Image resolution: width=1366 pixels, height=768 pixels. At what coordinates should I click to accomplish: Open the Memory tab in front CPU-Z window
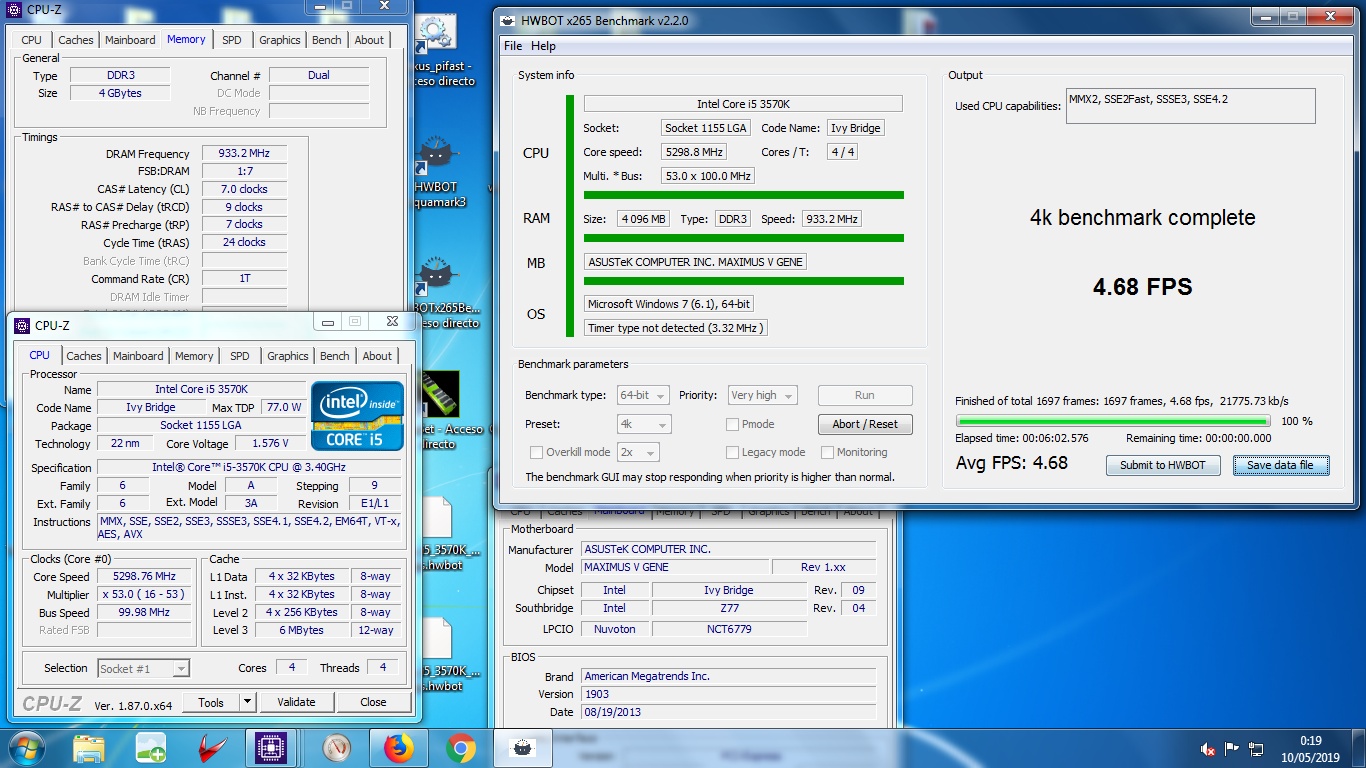(x=194, y=356)
